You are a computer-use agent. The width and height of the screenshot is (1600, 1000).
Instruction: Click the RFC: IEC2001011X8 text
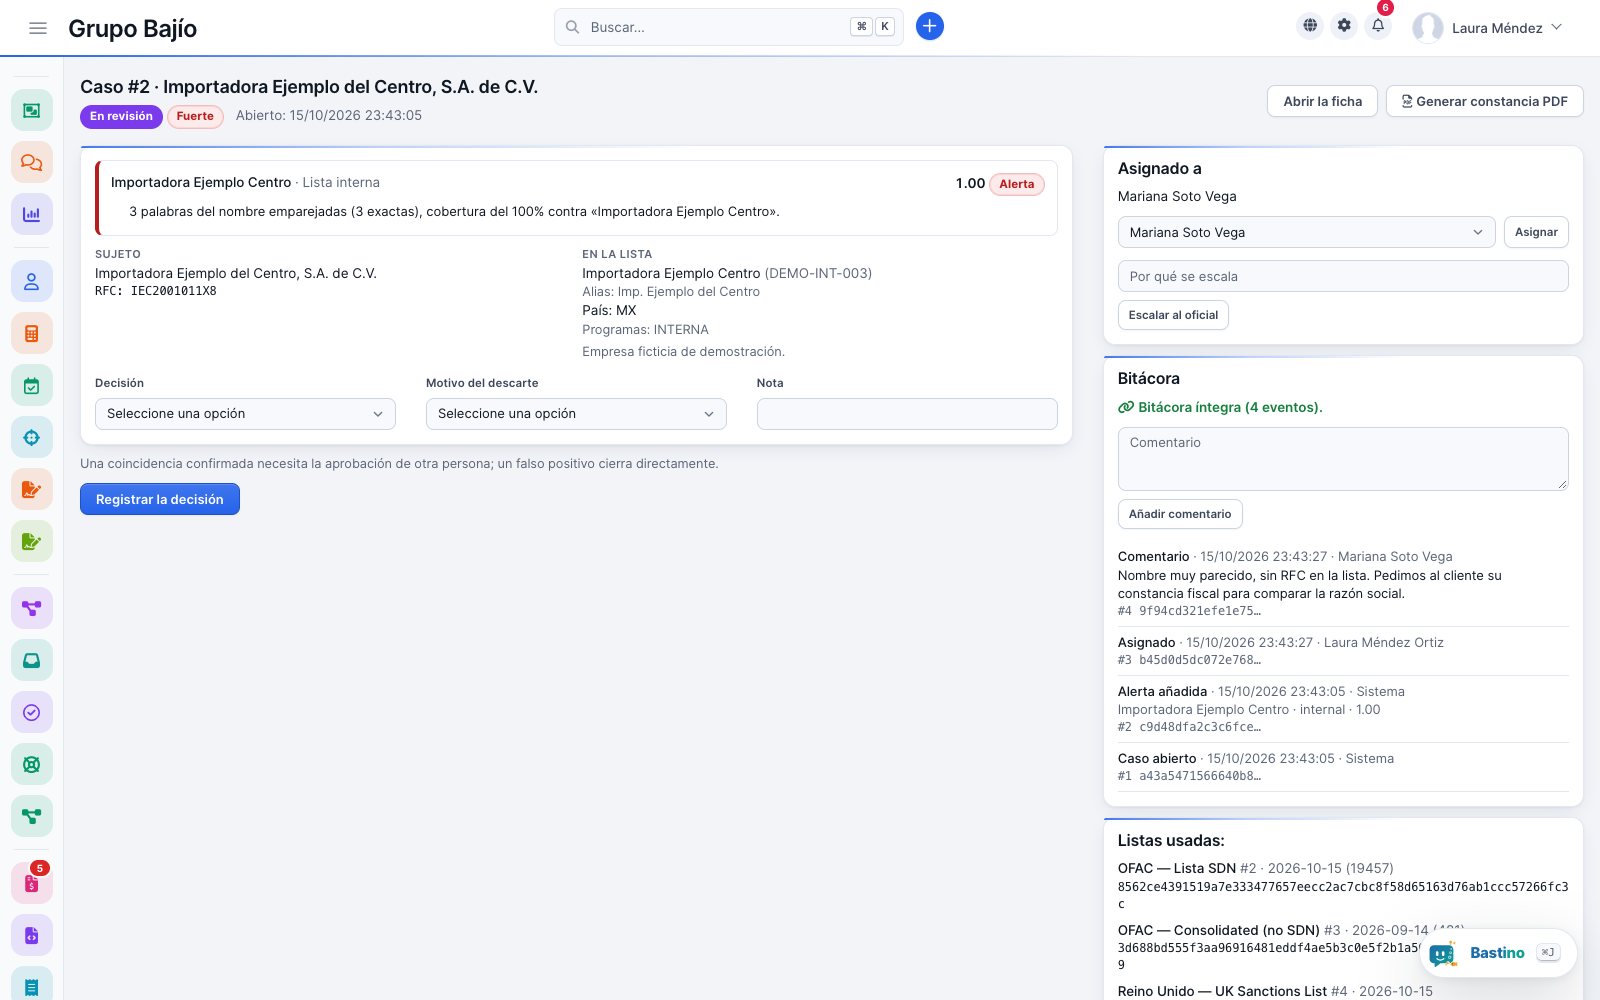[156, 291]
